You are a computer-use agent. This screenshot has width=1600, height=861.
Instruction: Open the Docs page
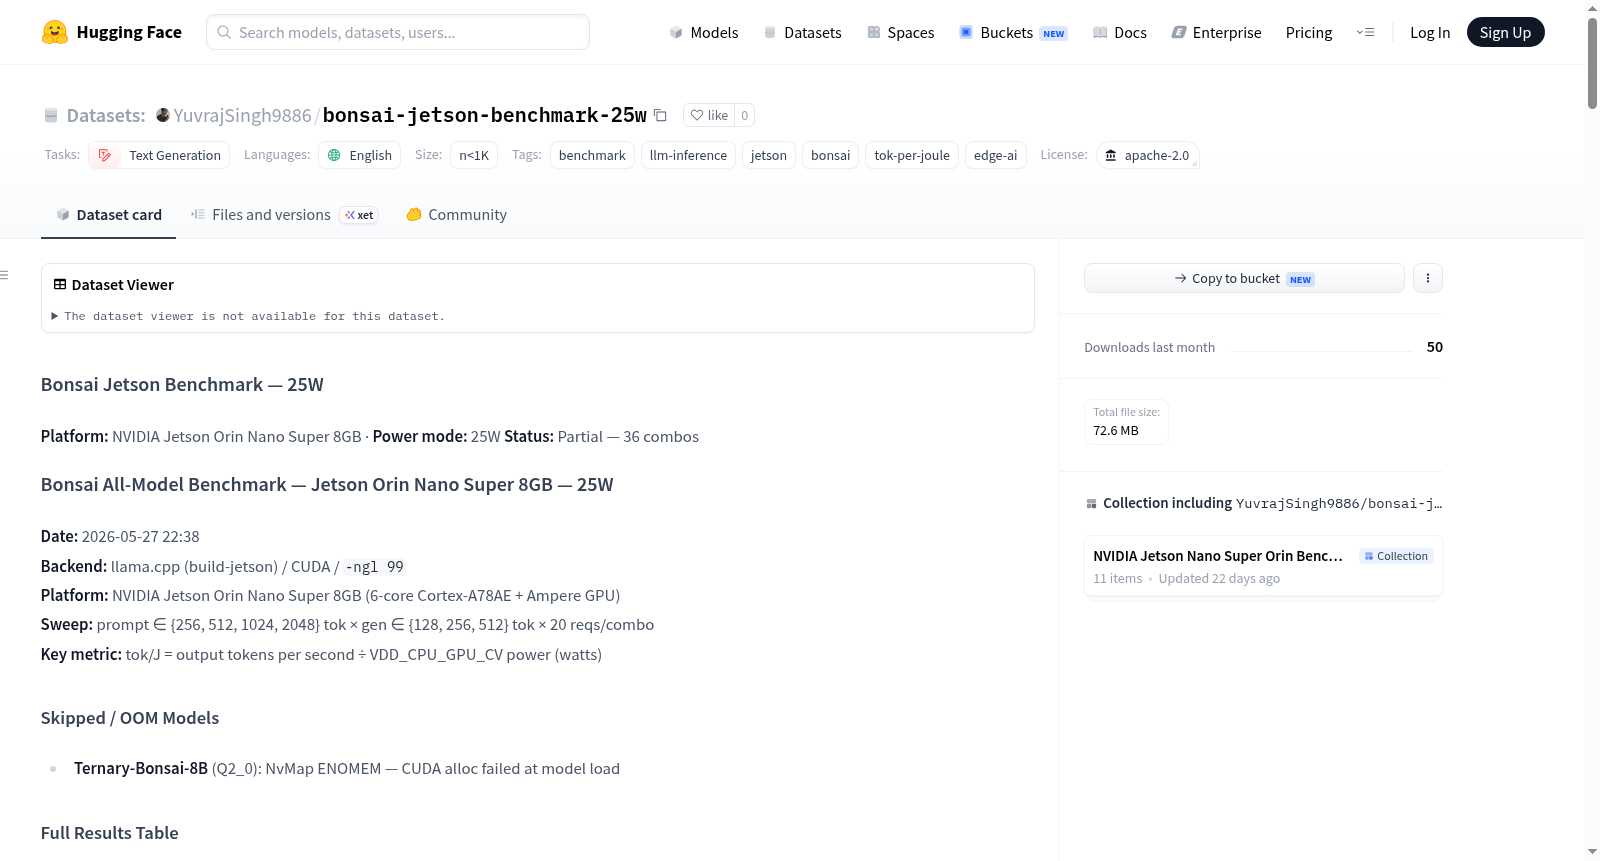click(x=1119, y=32)
